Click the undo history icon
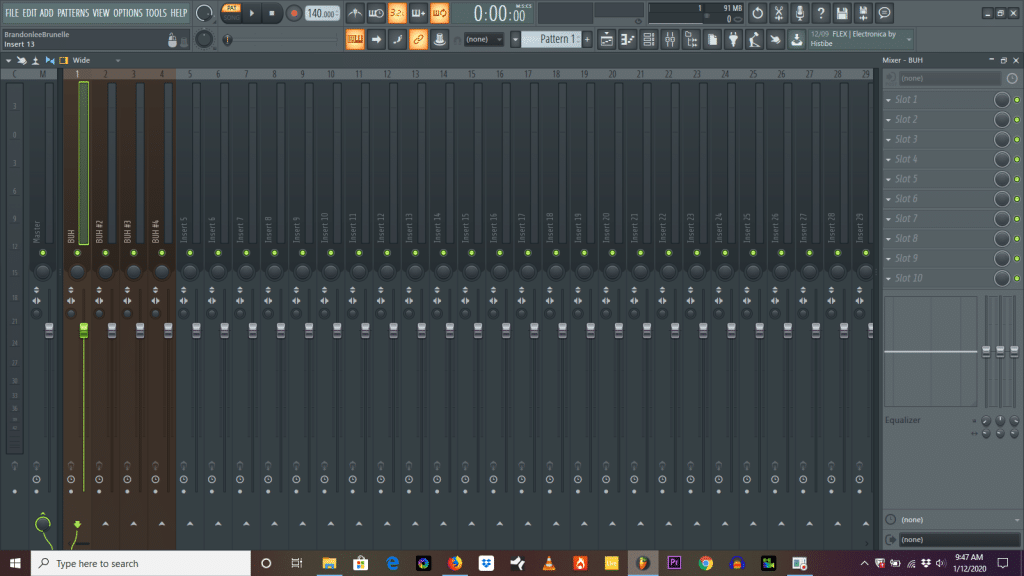The height and width of the screenshot is (576, 1024). tap(758, 13)
